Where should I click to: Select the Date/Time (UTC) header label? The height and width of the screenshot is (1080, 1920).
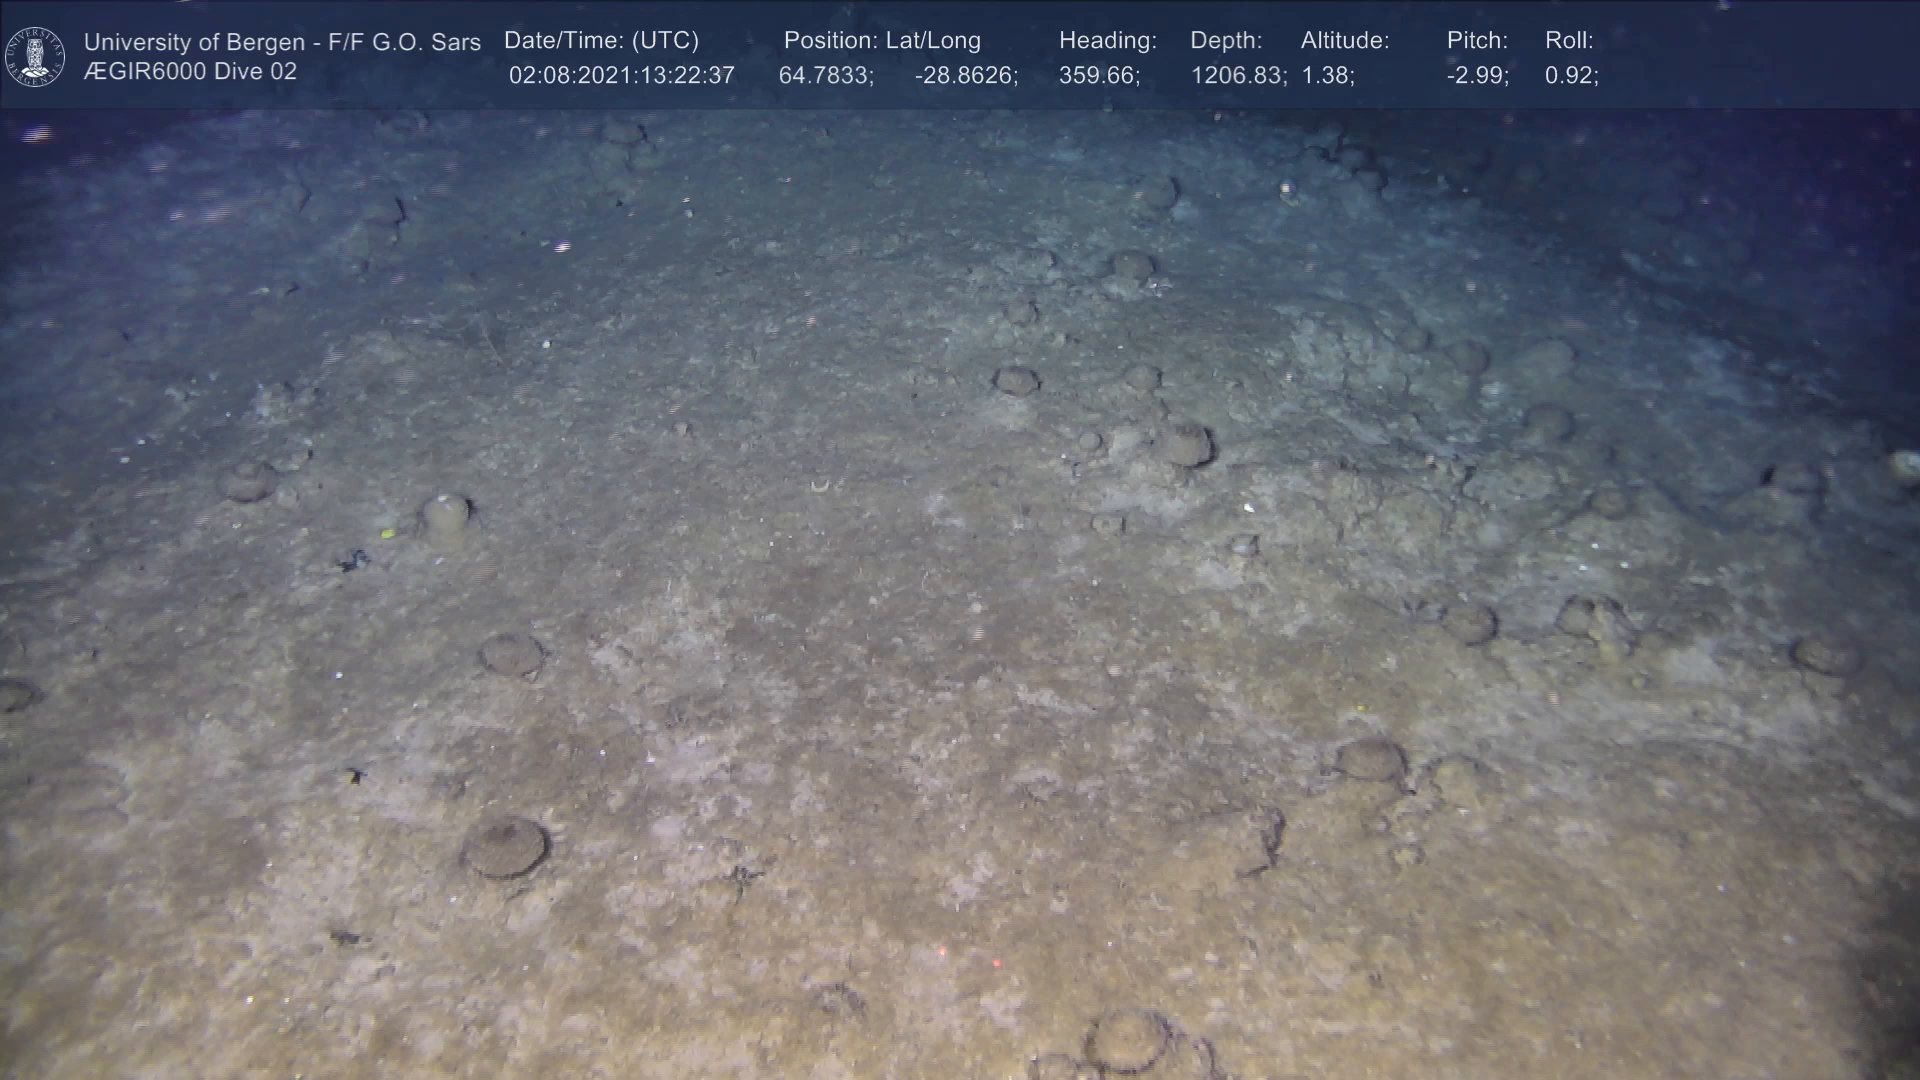(601, 41)
